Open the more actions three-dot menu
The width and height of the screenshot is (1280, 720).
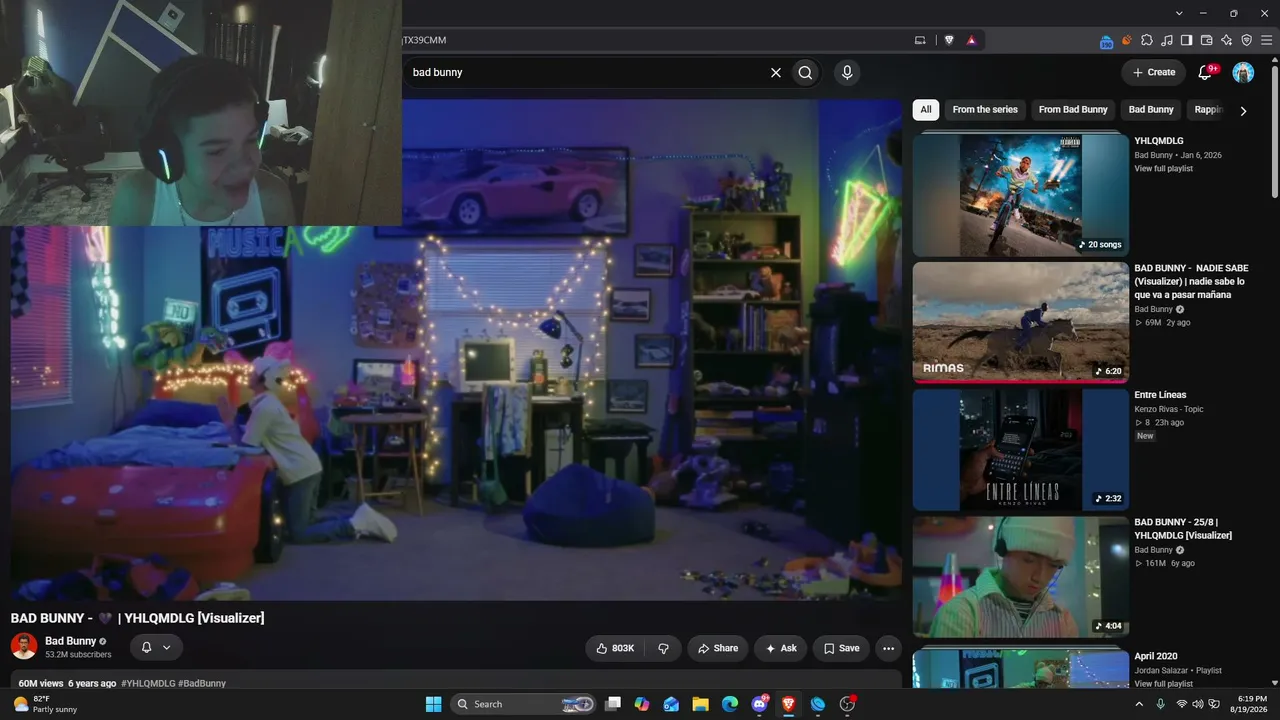888,648
